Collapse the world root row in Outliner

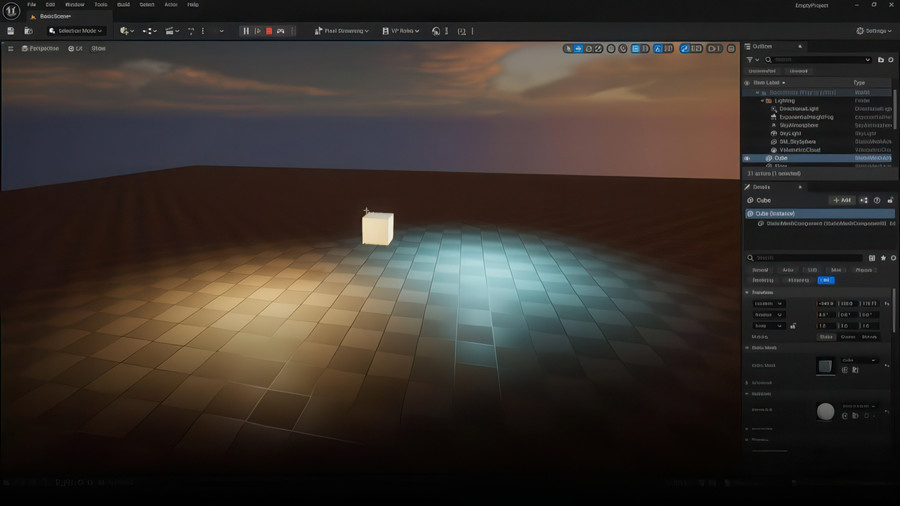[x=757, y=92]
